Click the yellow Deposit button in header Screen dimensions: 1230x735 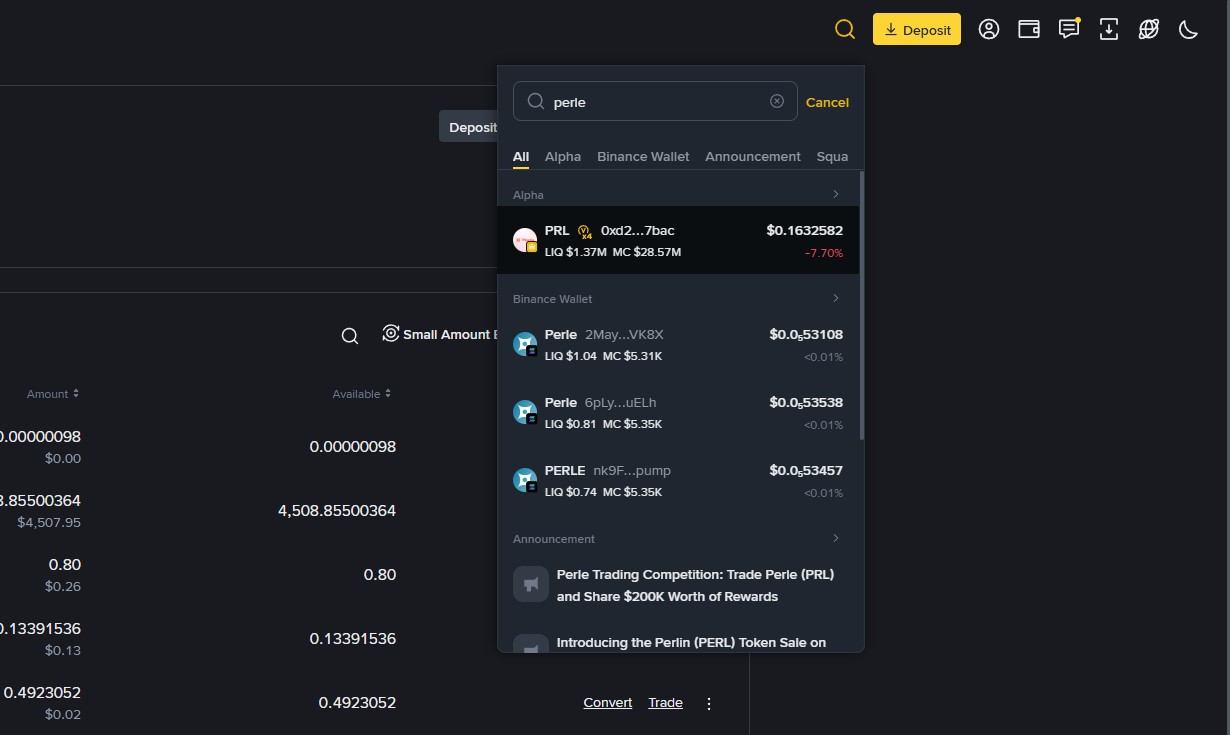(917, 29)
